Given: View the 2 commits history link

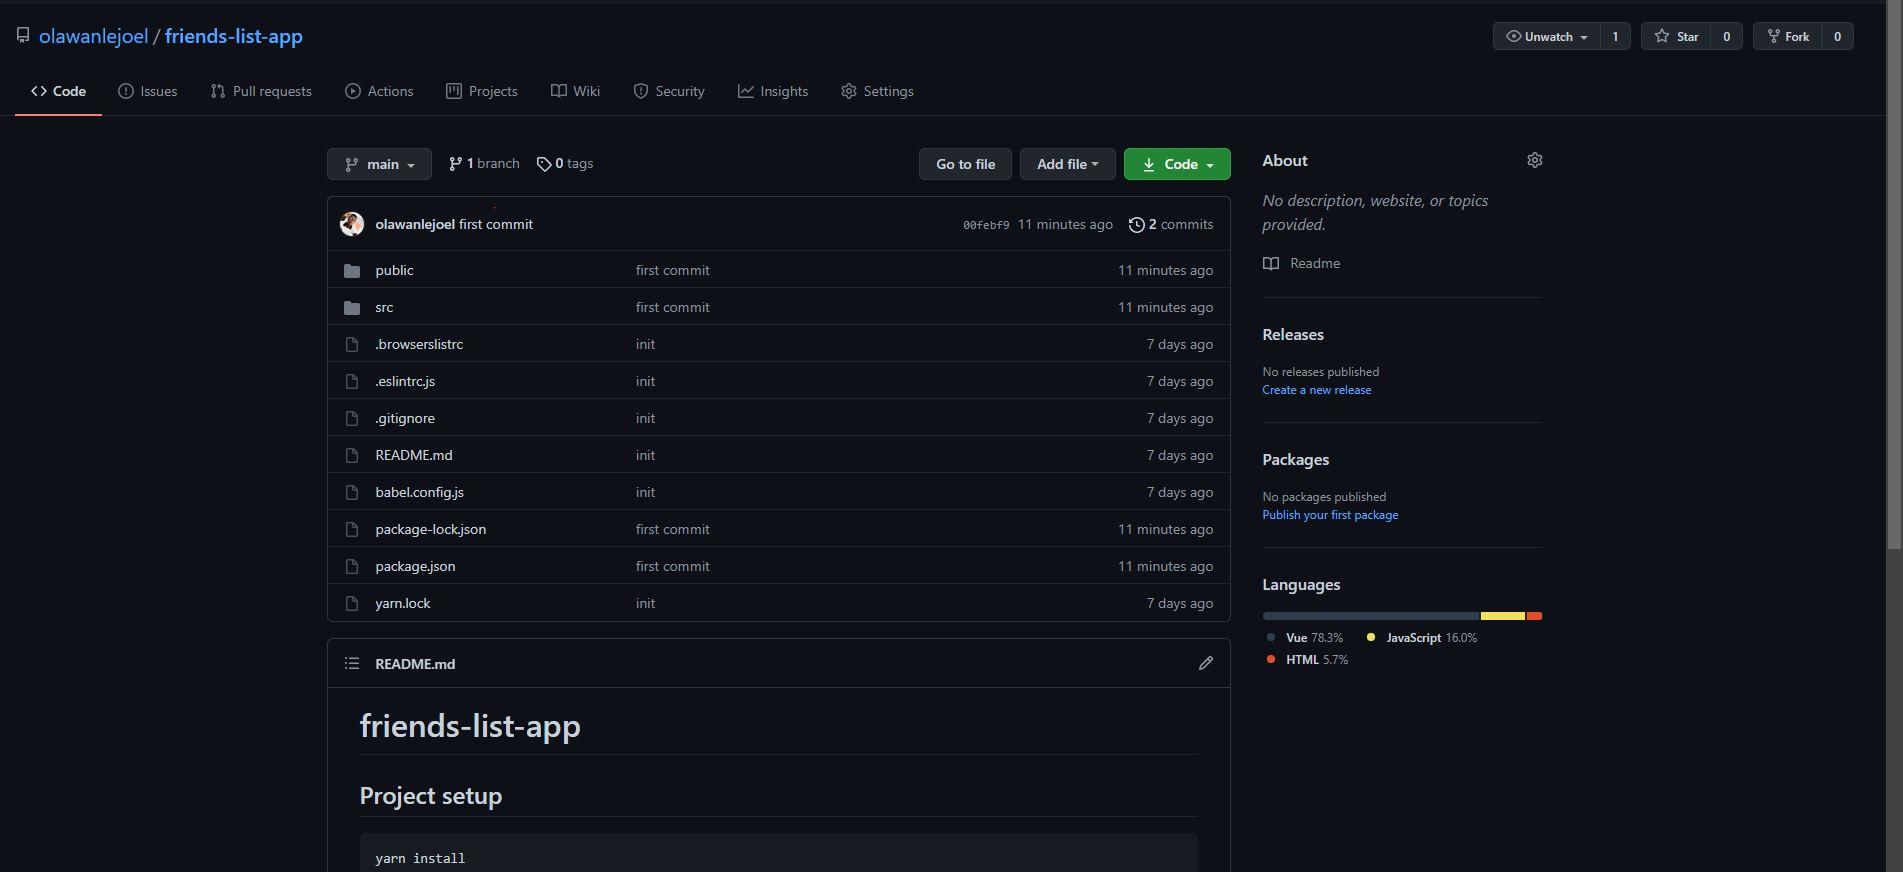Looking at the screenshot, I should pos(1171,225).
